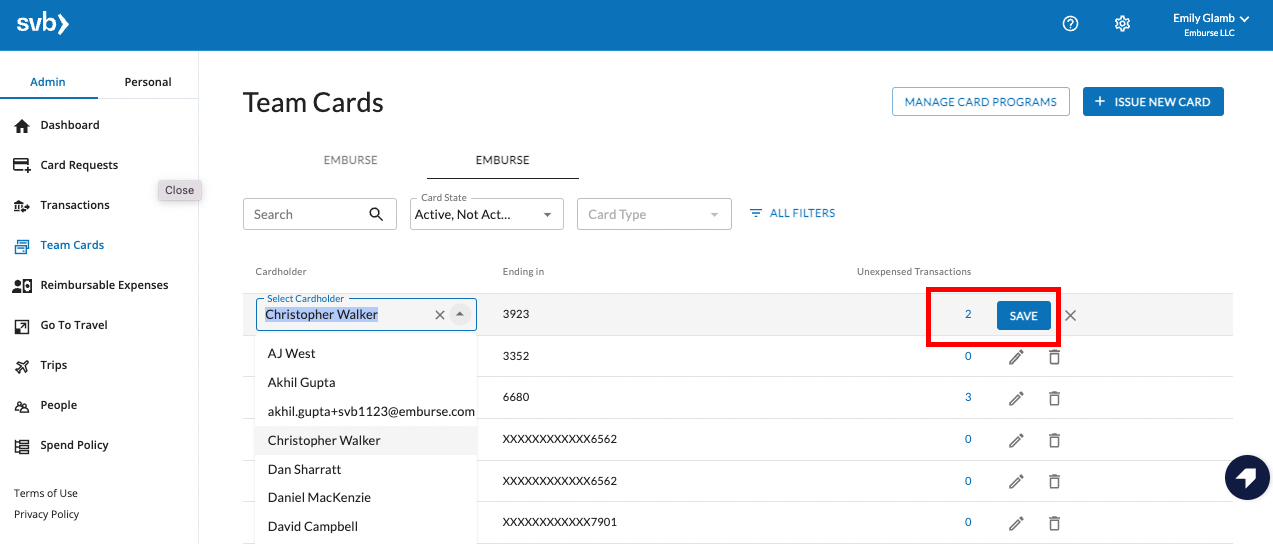Select the first EMBURSE card program tab

(x=350, y=160)
